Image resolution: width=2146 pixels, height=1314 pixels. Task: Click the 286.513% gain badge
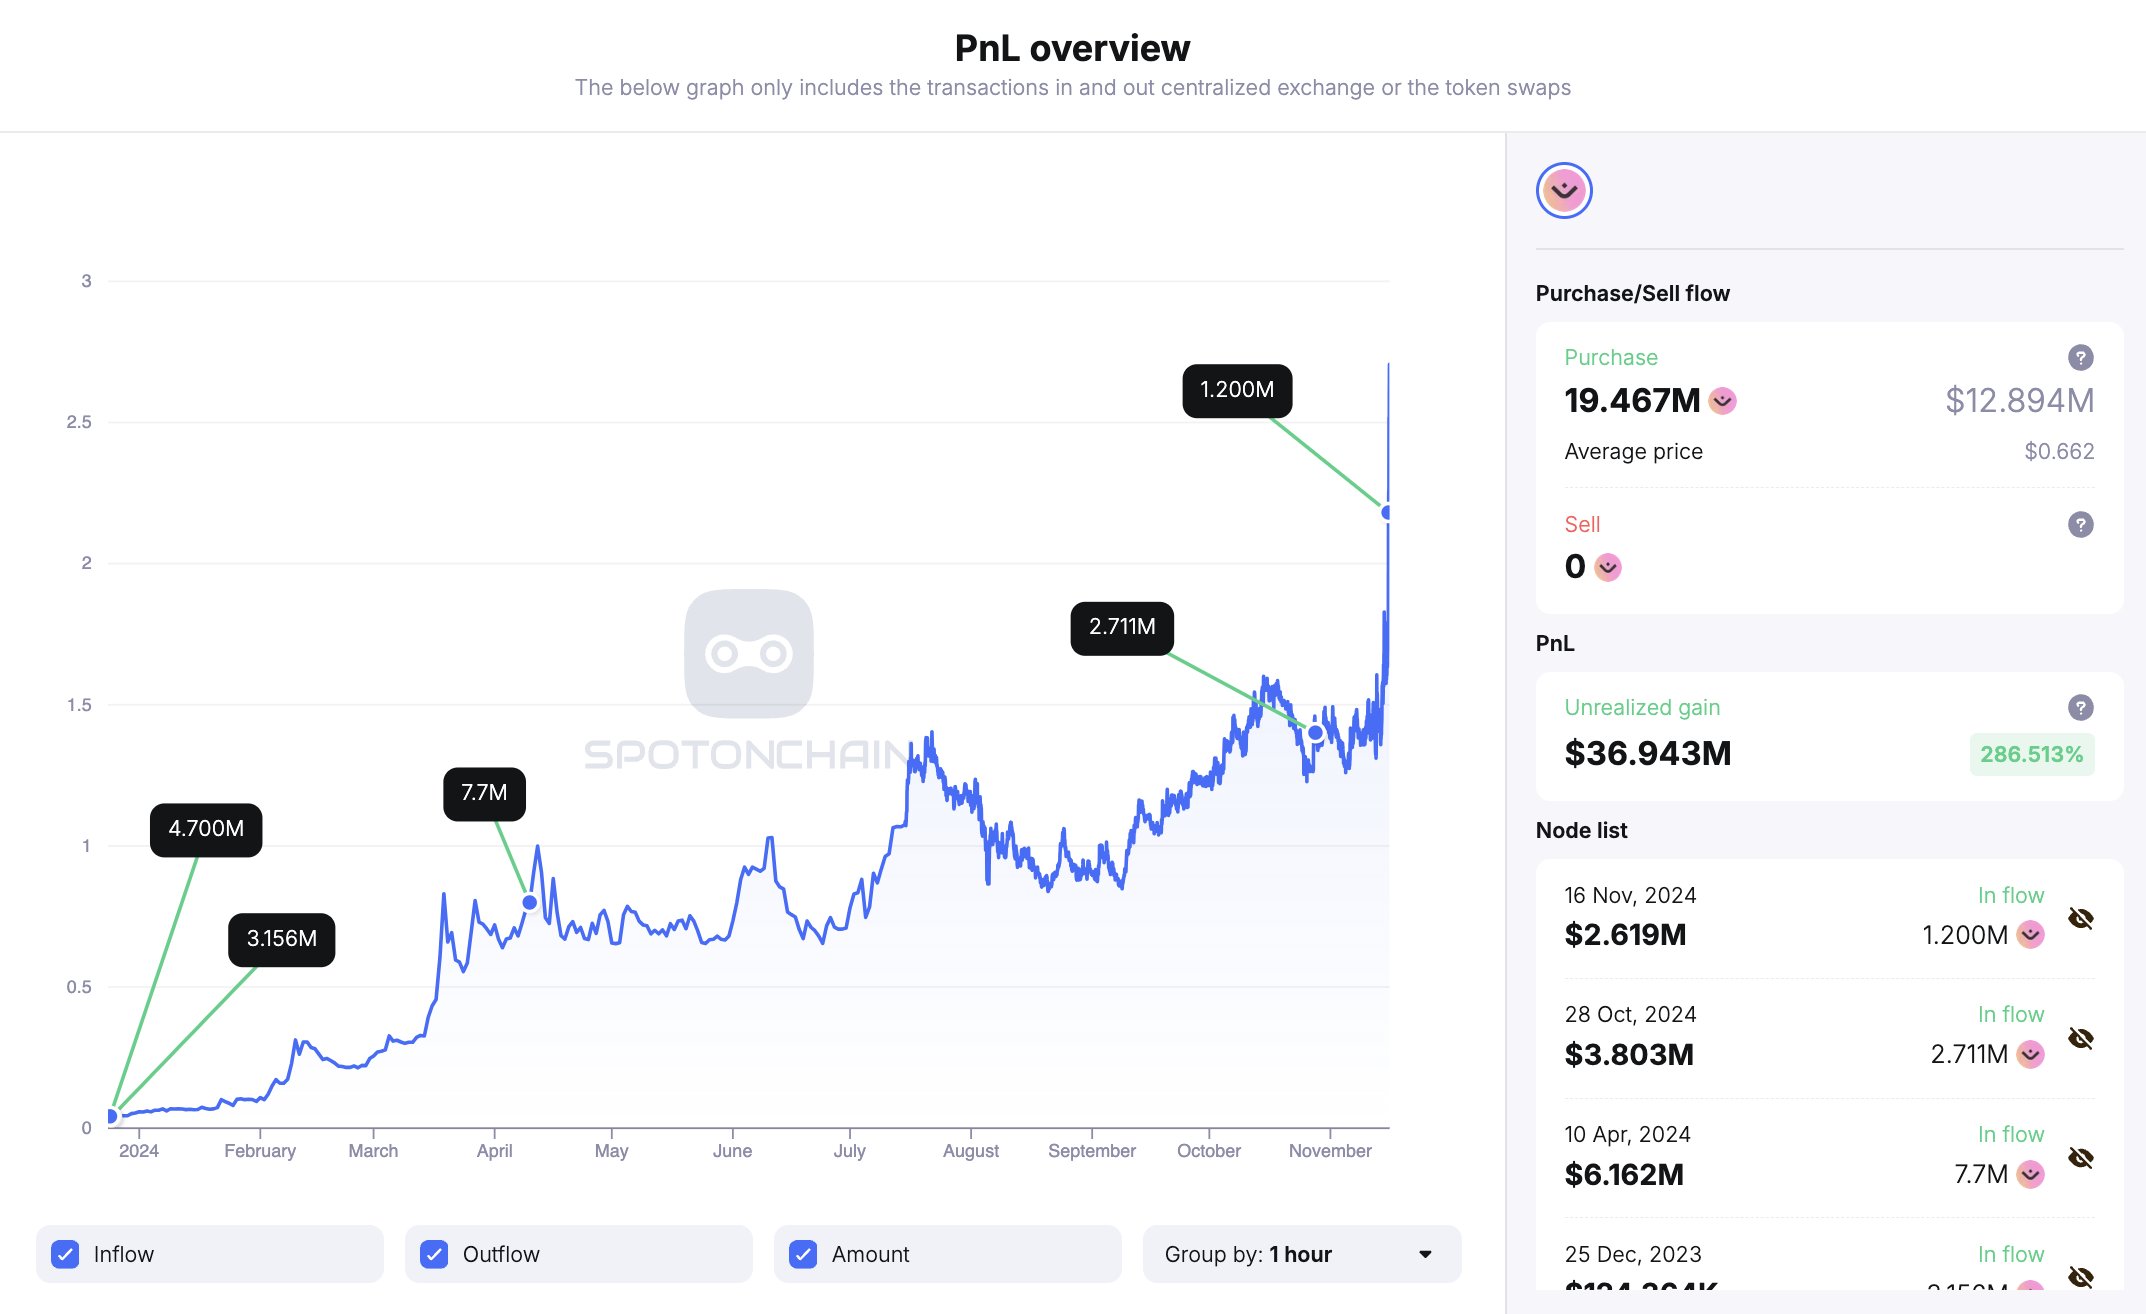pyautogui.click(x=2031, y=754)
